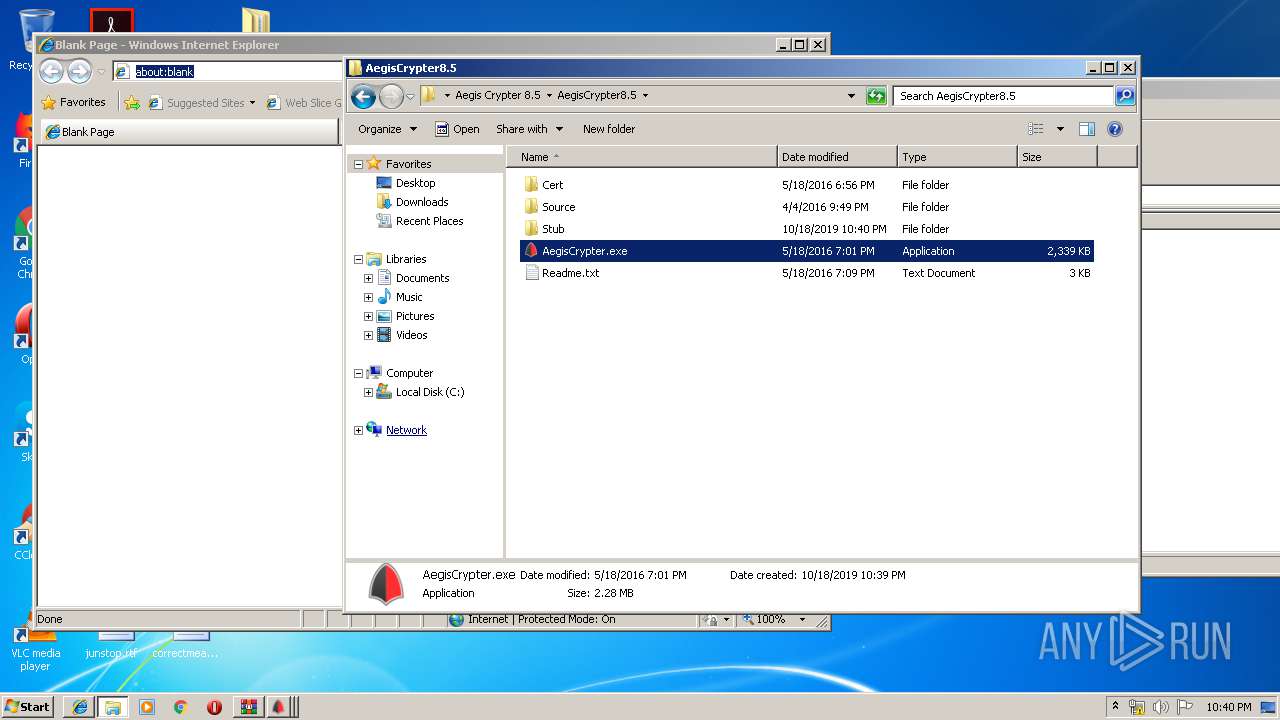Screen dimensions: 1280x720
Task: Open Suggested Sites in IE favorites bar
Action: coord(201,102)
